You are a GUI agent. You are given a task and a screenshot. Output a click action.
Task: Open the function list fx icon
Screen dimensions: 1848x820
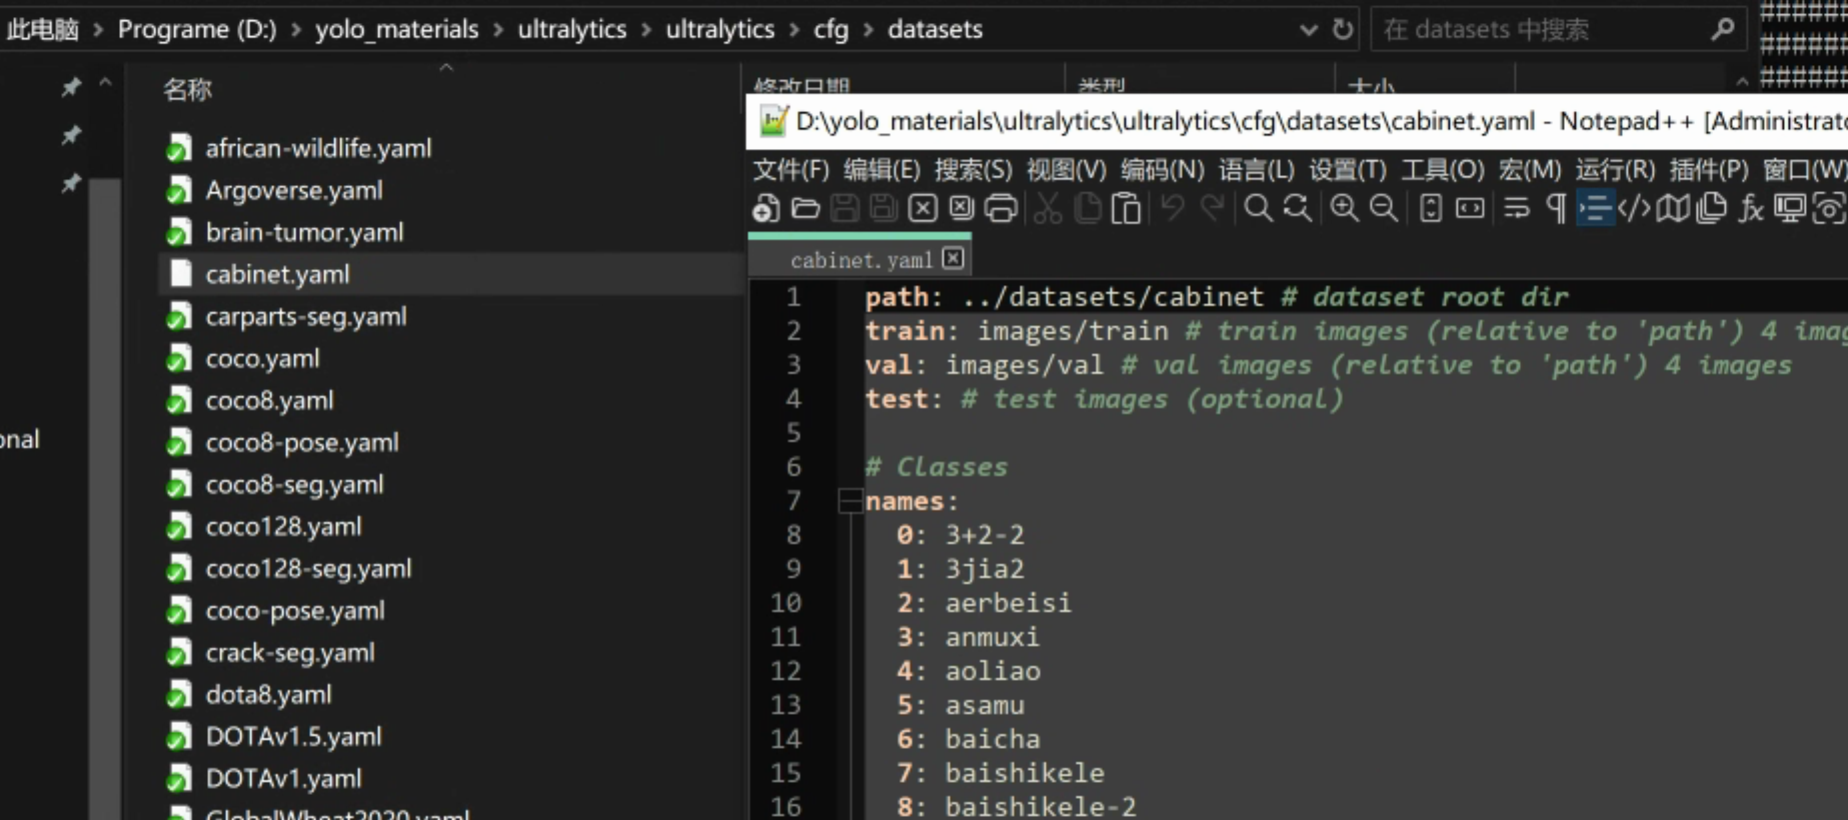1750,208
